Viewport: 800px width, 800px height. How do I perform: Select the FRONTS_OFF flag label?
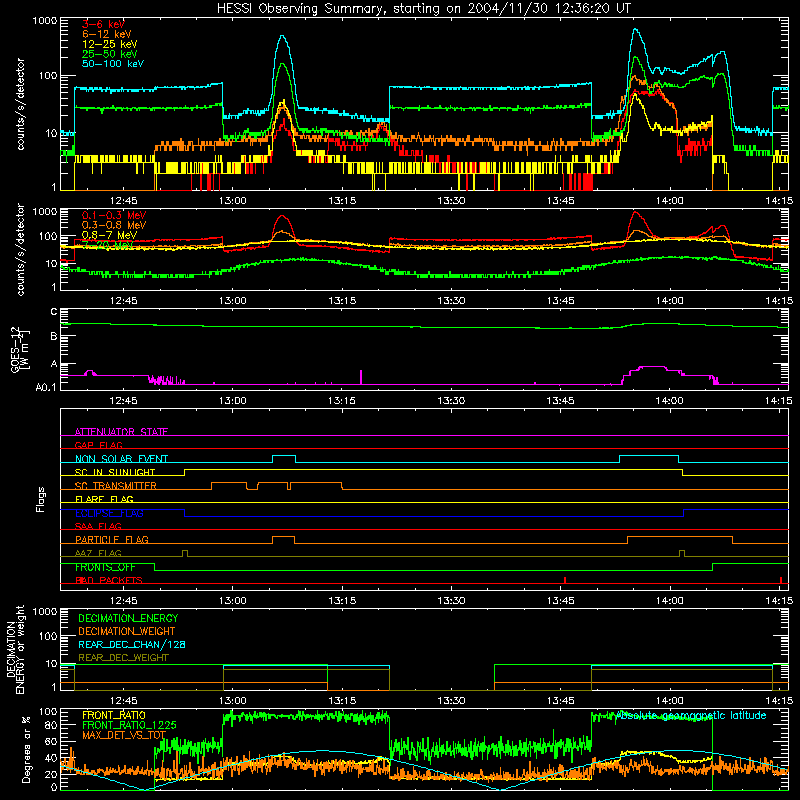(105, 567)
